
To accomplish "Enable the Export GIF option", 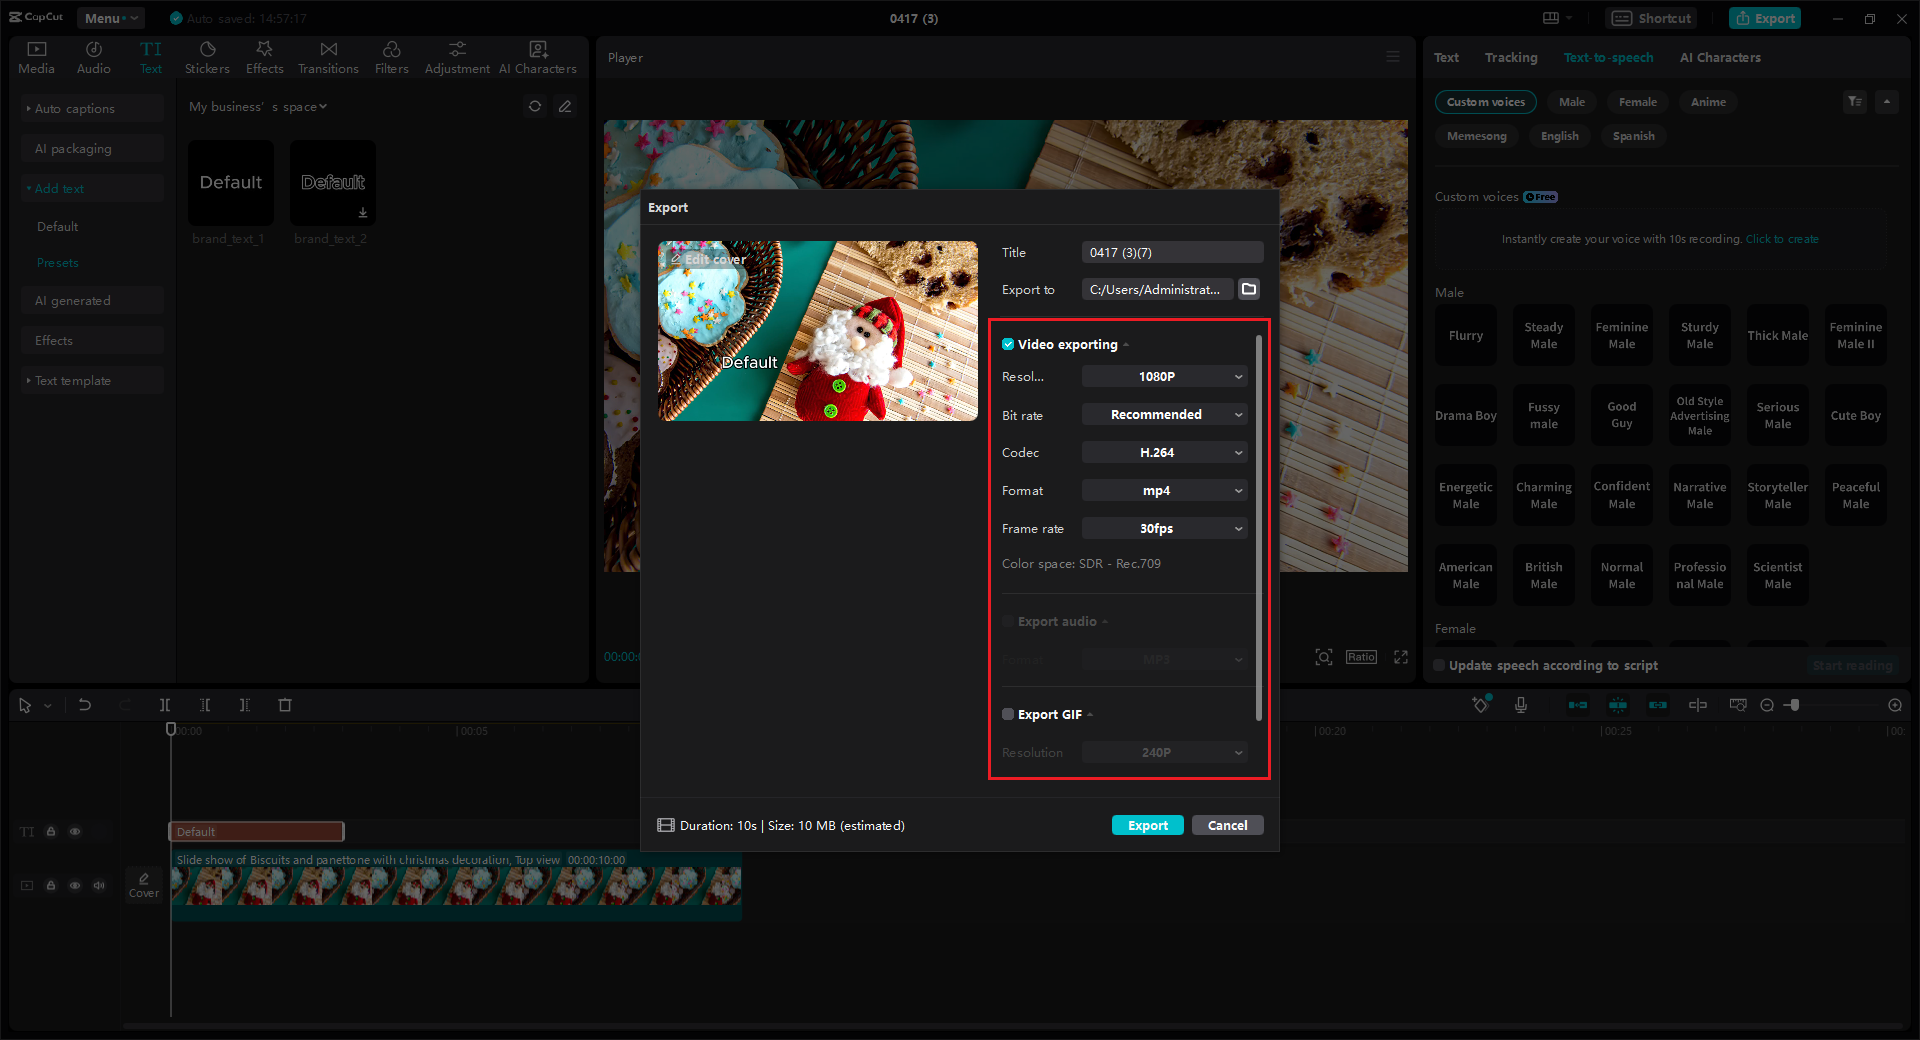I will pos(1008,714).
